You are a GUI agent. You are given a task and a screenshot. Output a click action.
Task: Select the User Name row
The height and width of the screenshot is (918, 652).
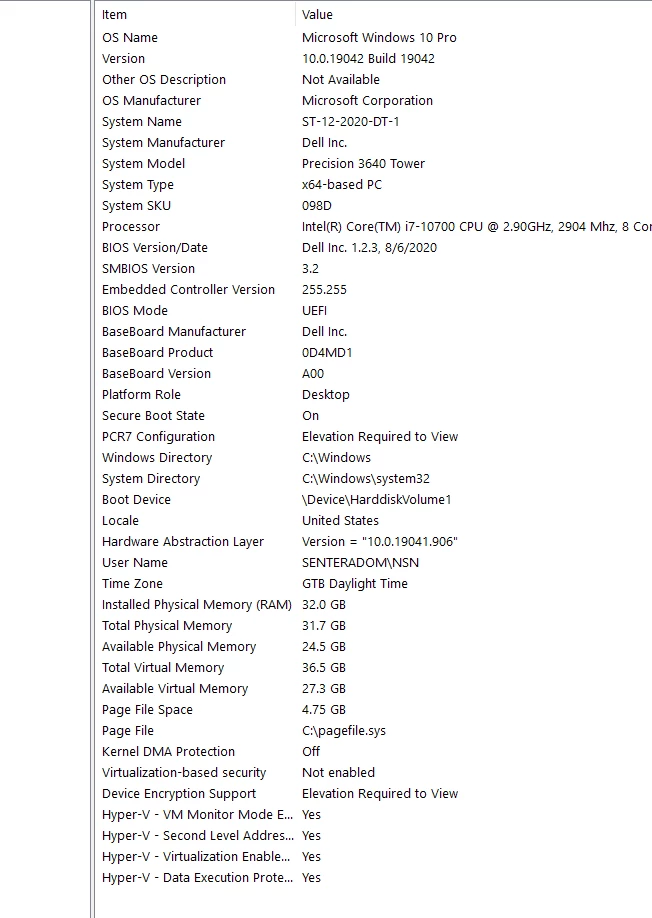point(135,563)
